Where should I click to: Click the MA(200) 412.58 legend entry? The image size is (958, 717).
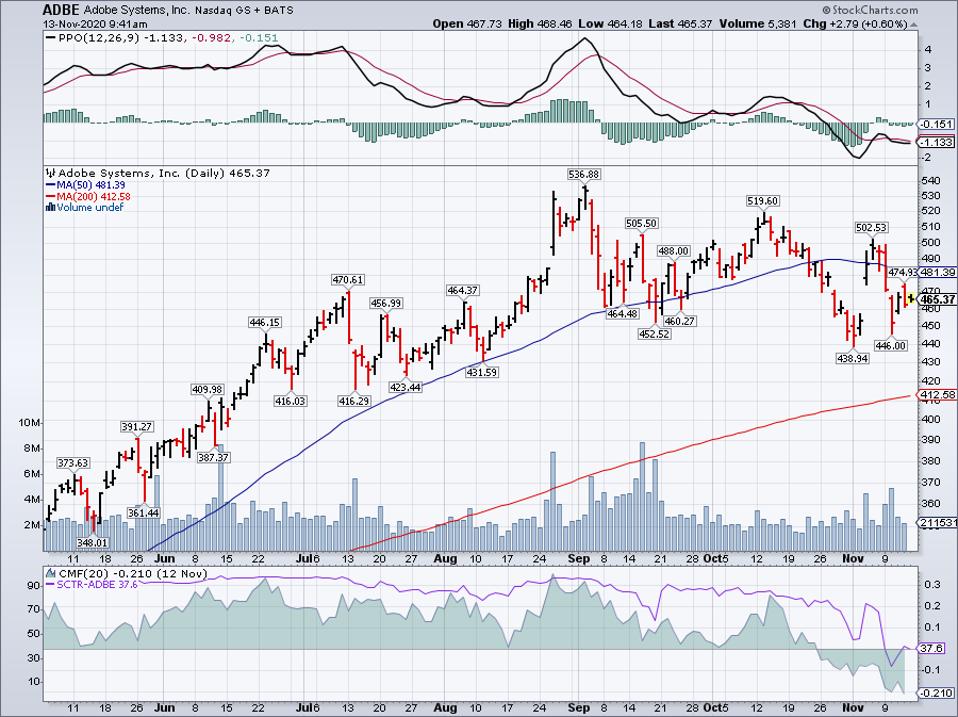pyautogui.click(x=88, y=196)
